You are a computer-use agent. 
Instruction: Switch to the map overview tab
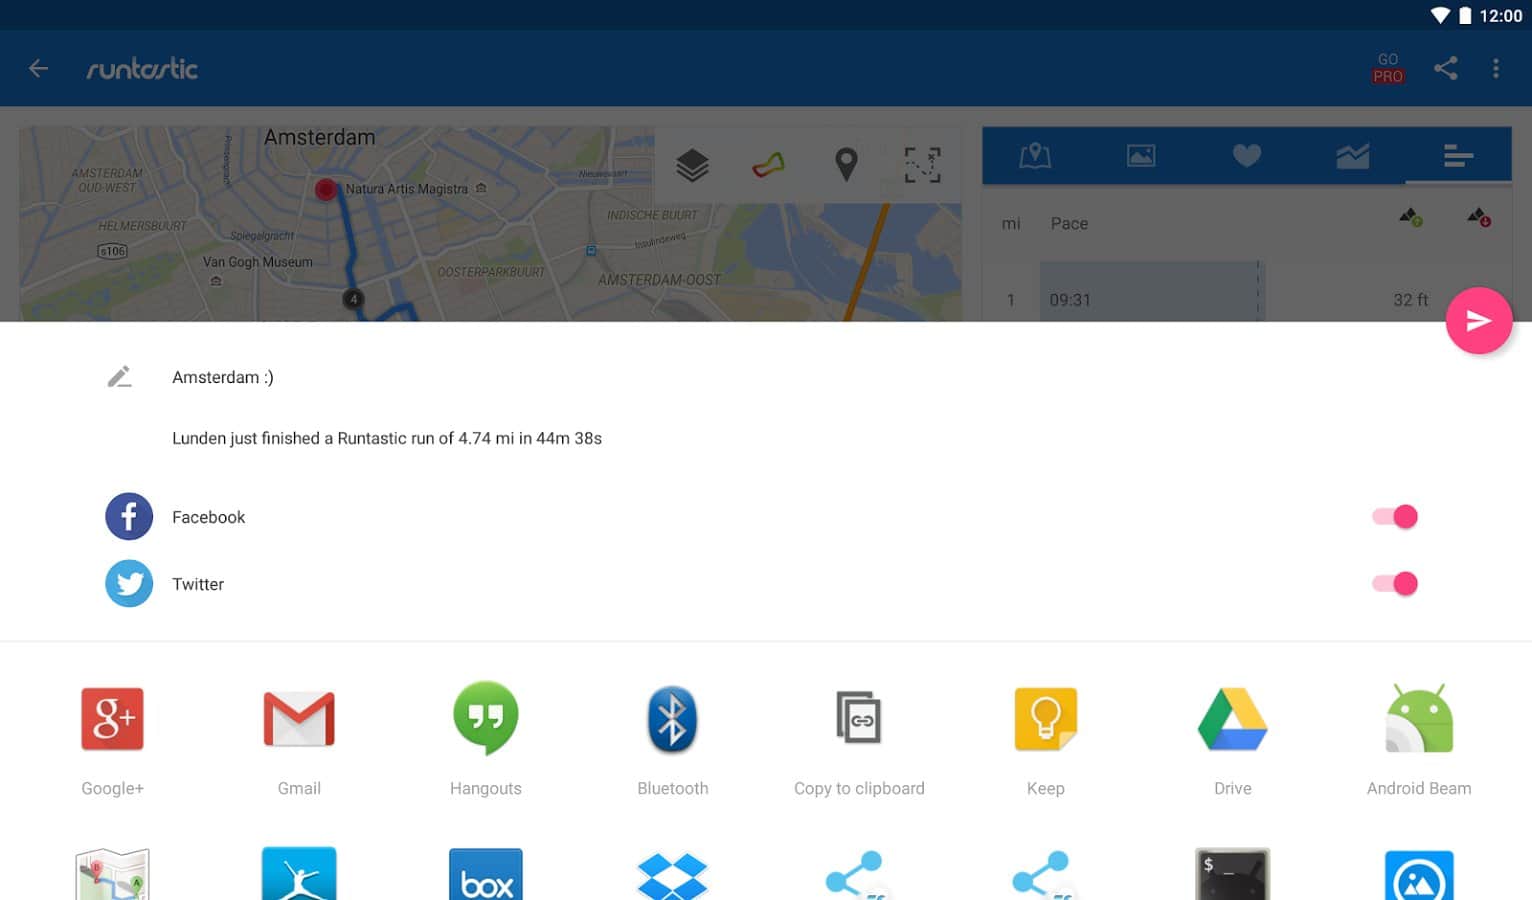coord(1035,156)
